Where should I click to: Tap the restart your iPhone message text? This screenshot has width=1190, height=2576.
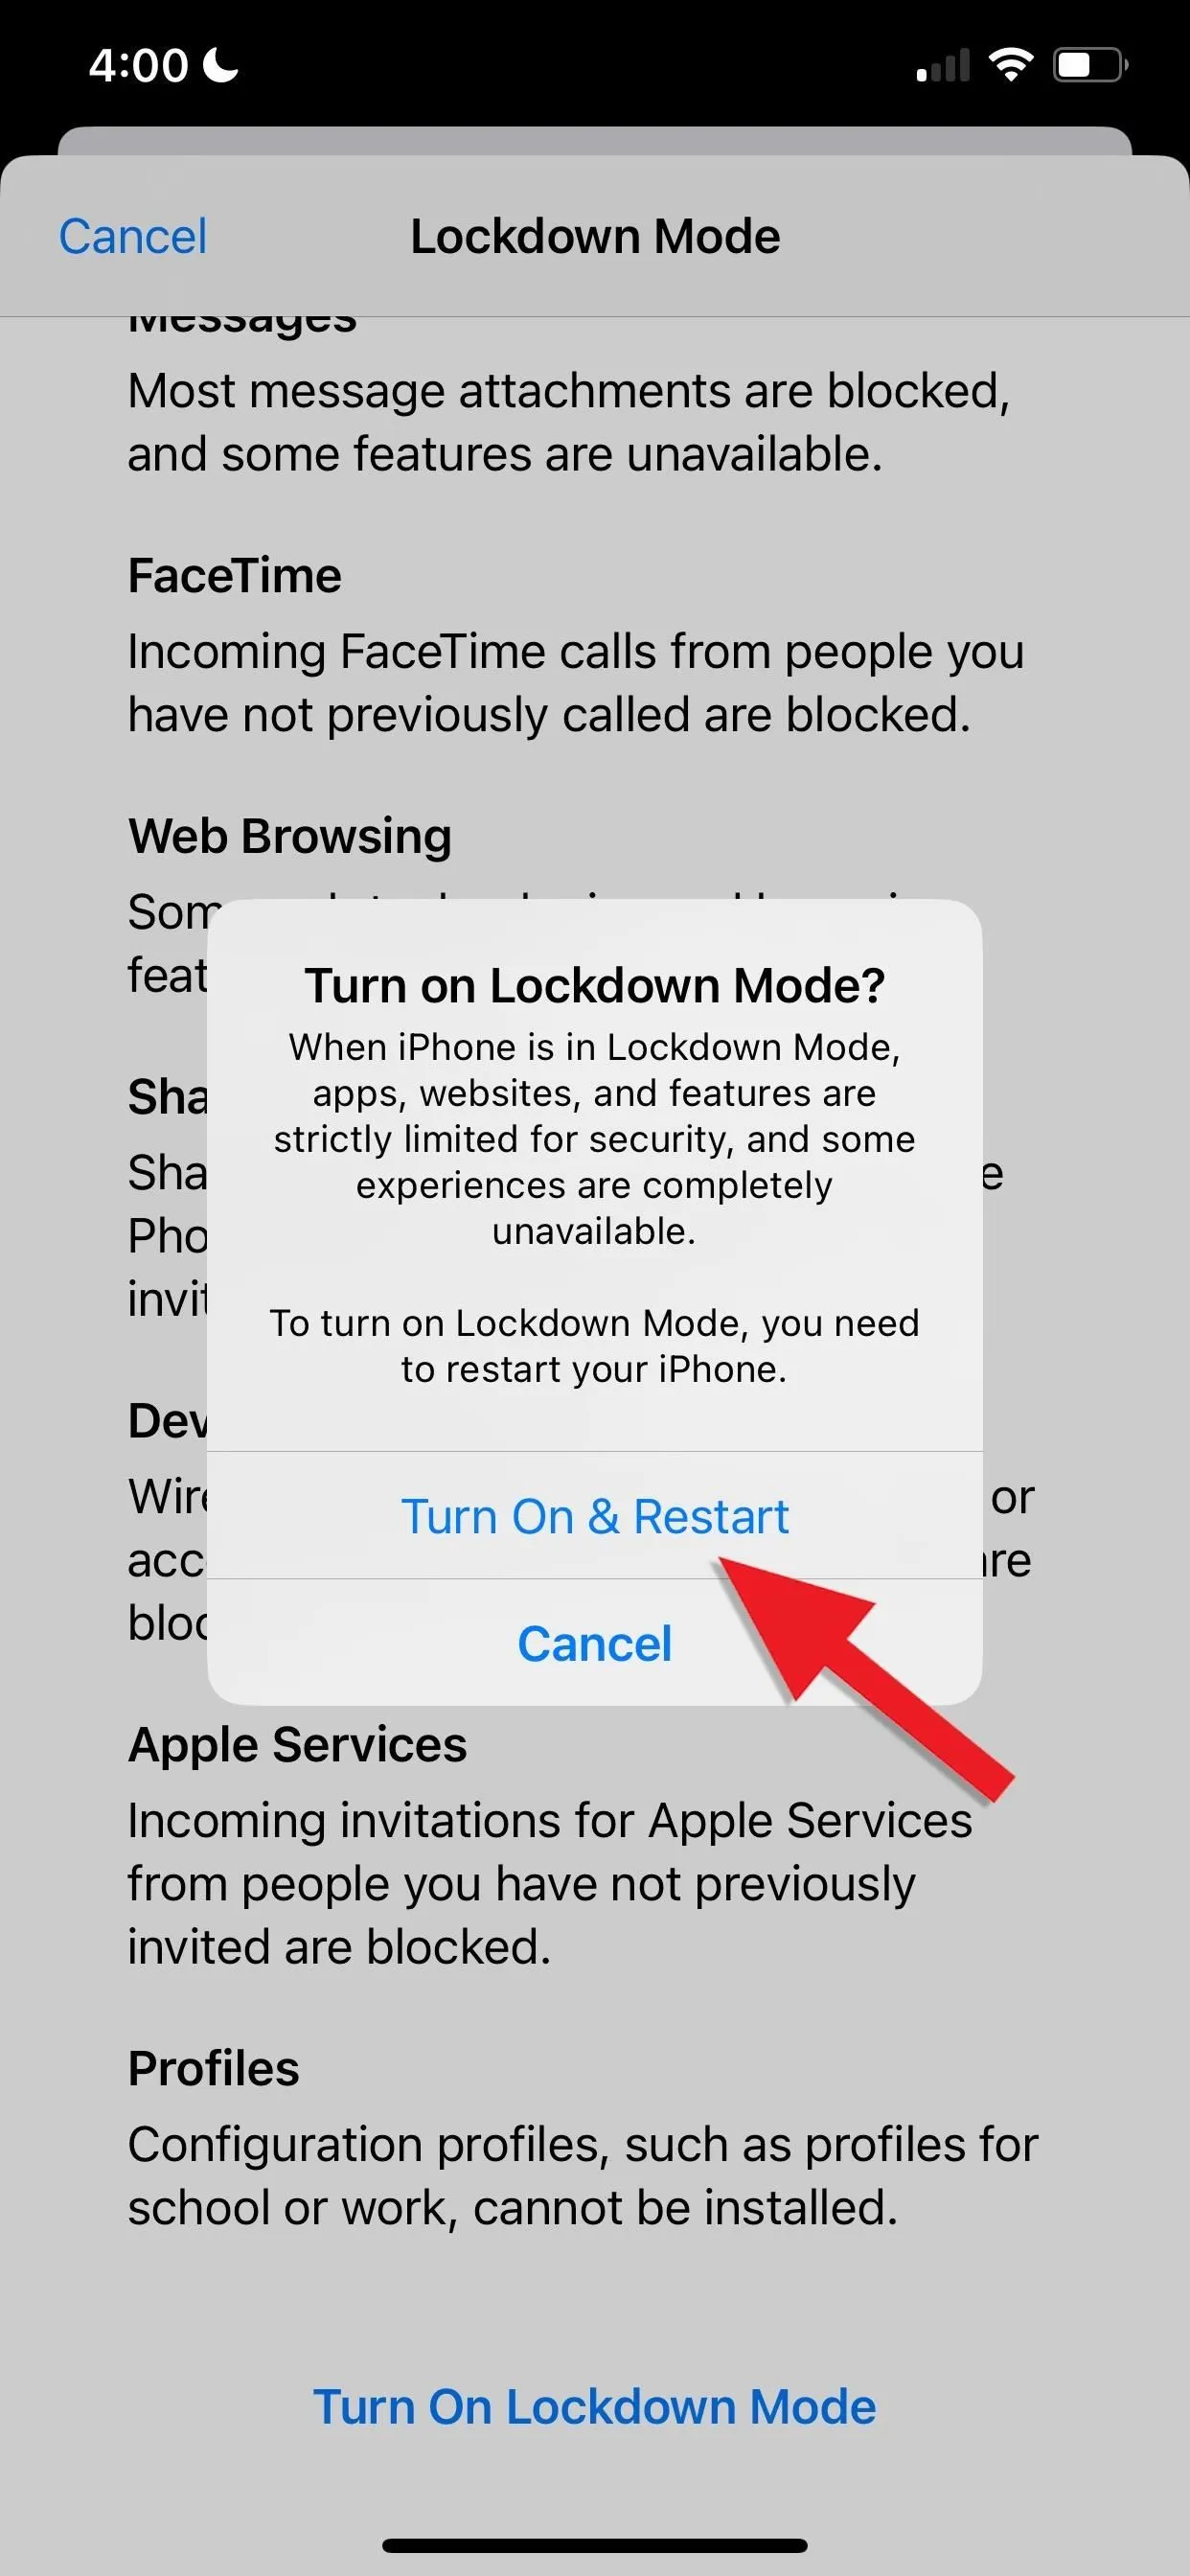pyautogui.click(x=595, y=1346)
